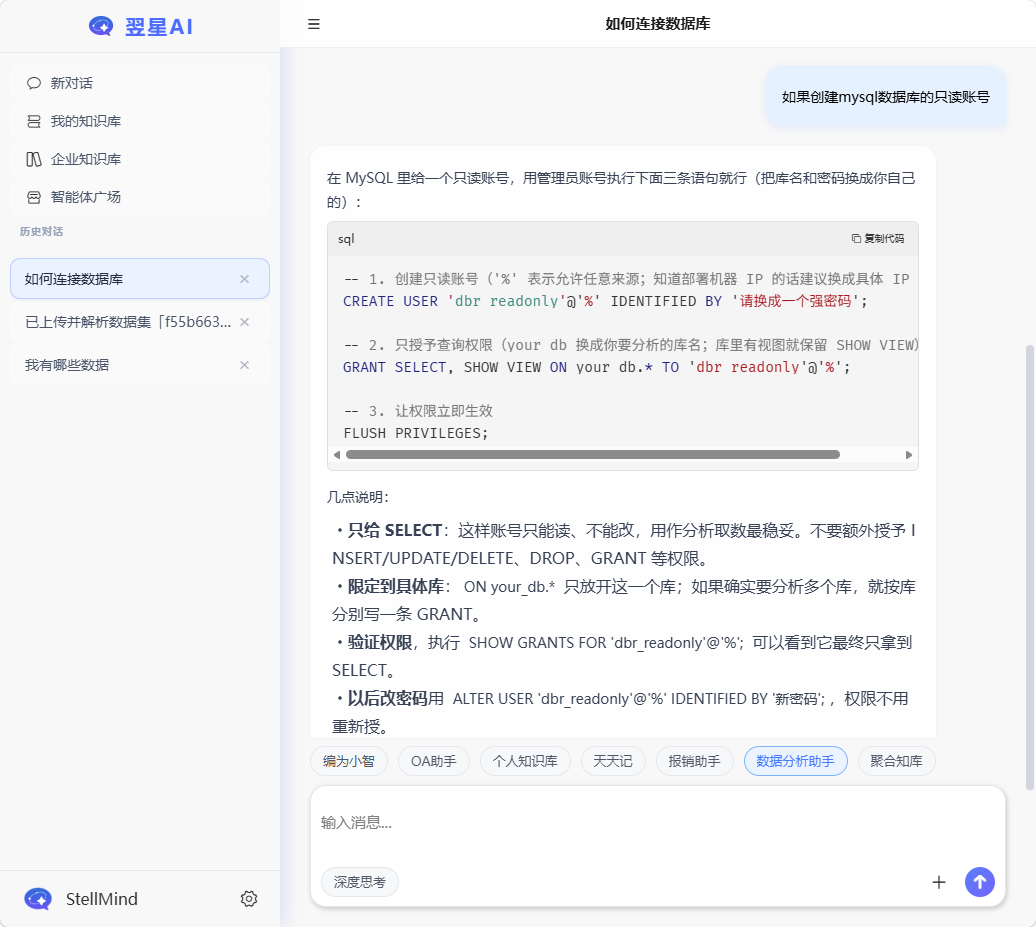The height and width of the screenshot is (927, 1036).
Task: Toggle the sidebar hamburger menu icon
Action: coord(314,24)
